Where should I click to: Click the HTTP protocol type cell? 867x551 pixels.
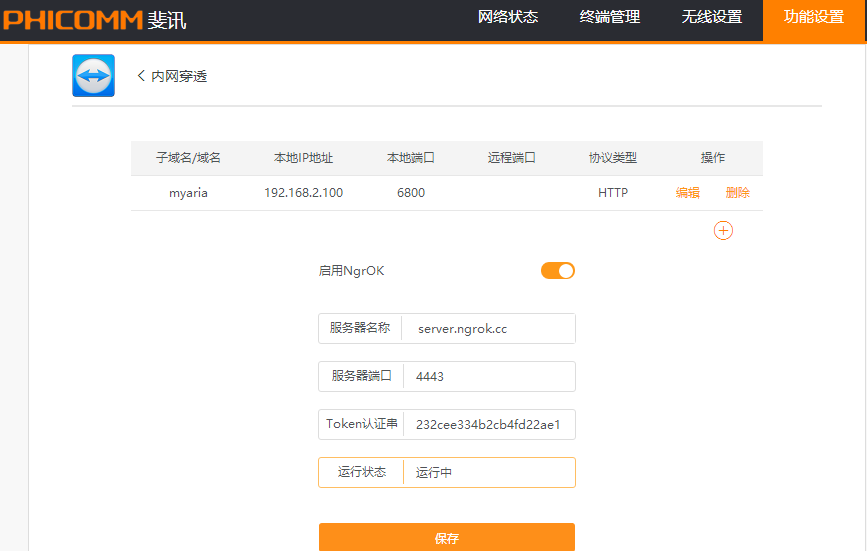pos(613,193)
